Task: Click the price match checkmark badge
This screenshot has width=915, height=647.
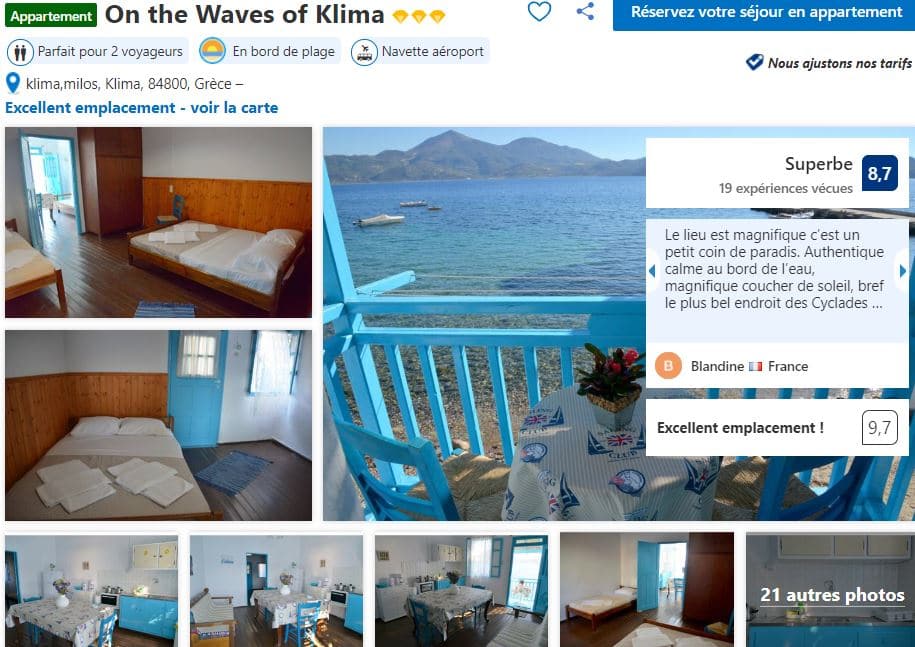Action: click(x=755, y=62)
